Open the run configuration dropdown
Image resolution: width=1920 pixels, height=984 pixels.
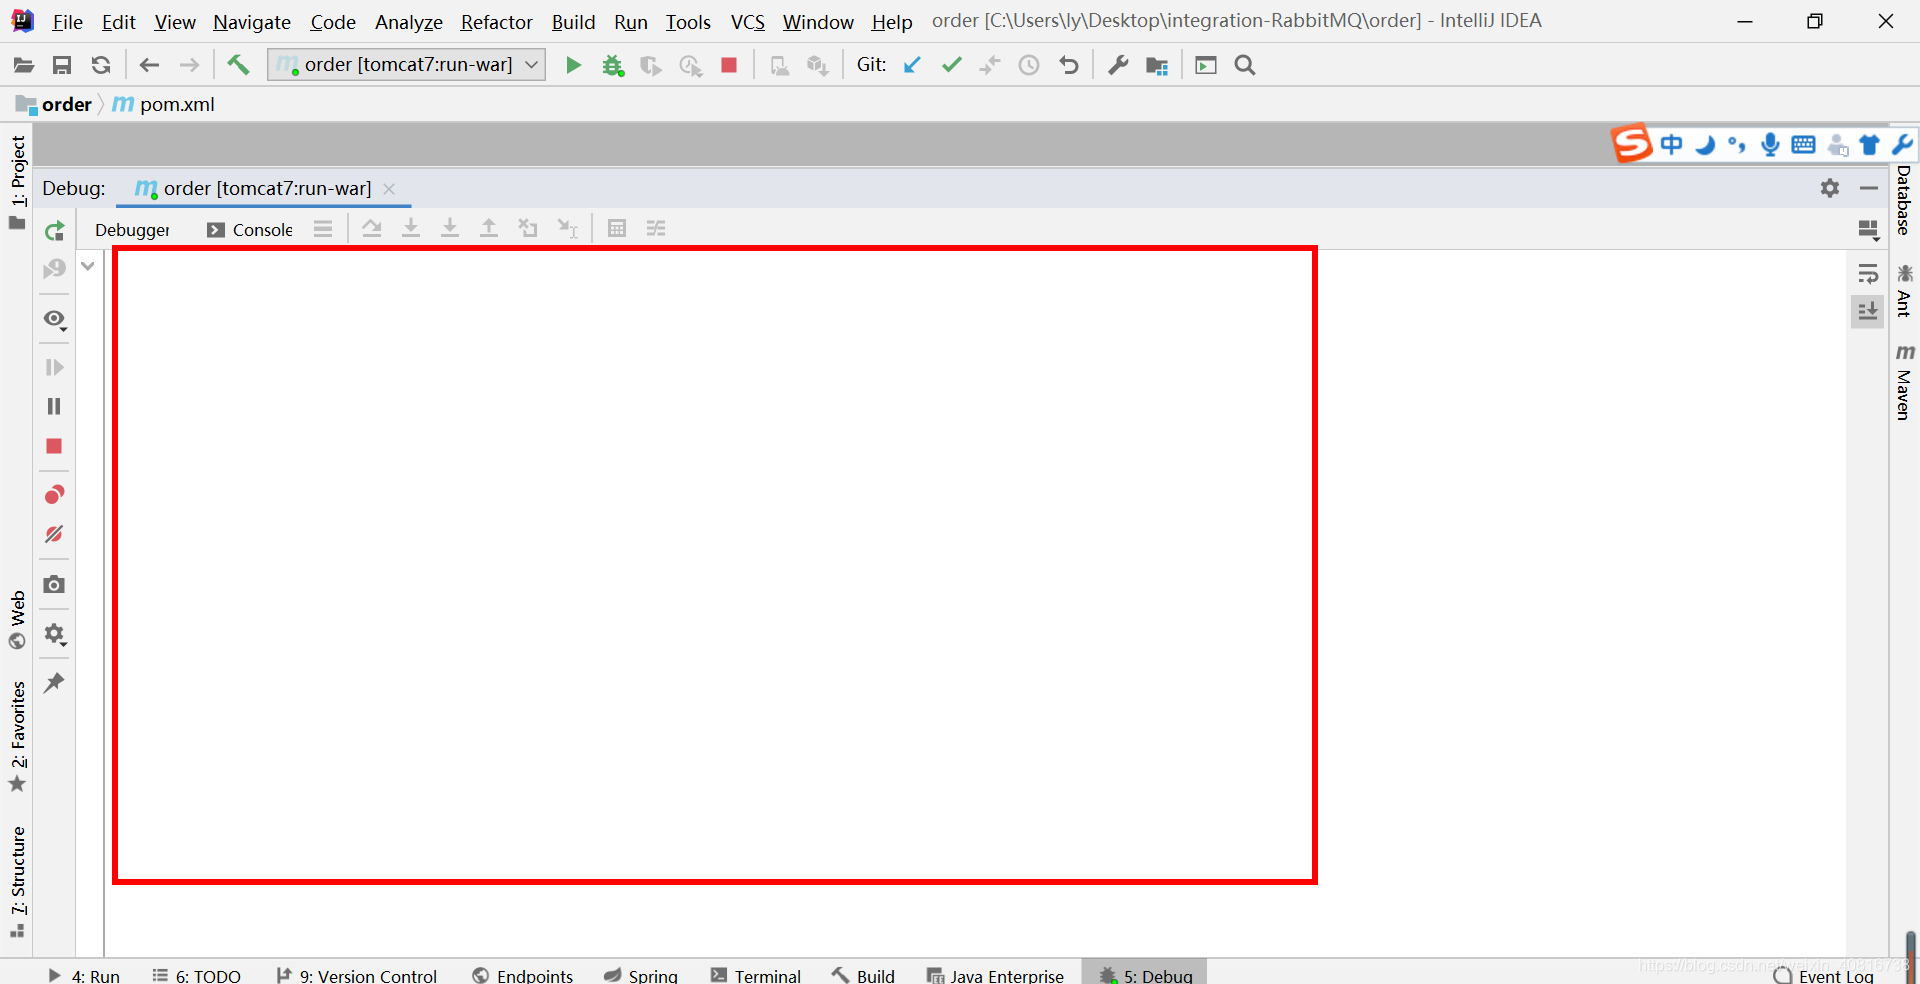407,65
